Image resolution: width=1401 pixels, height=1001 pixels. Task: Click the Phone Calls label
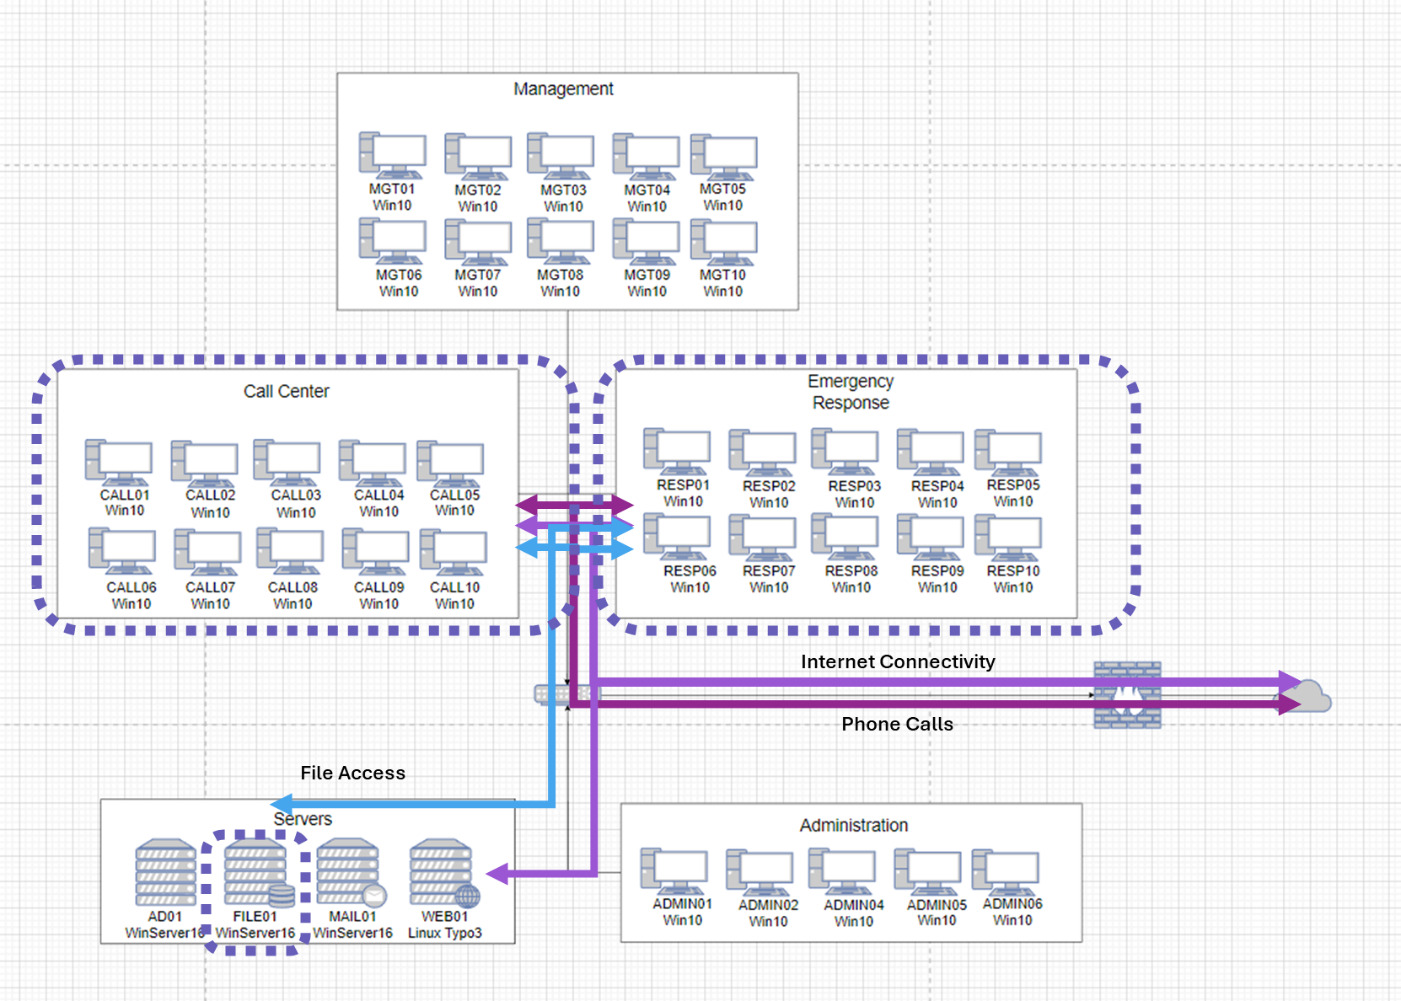896,724
